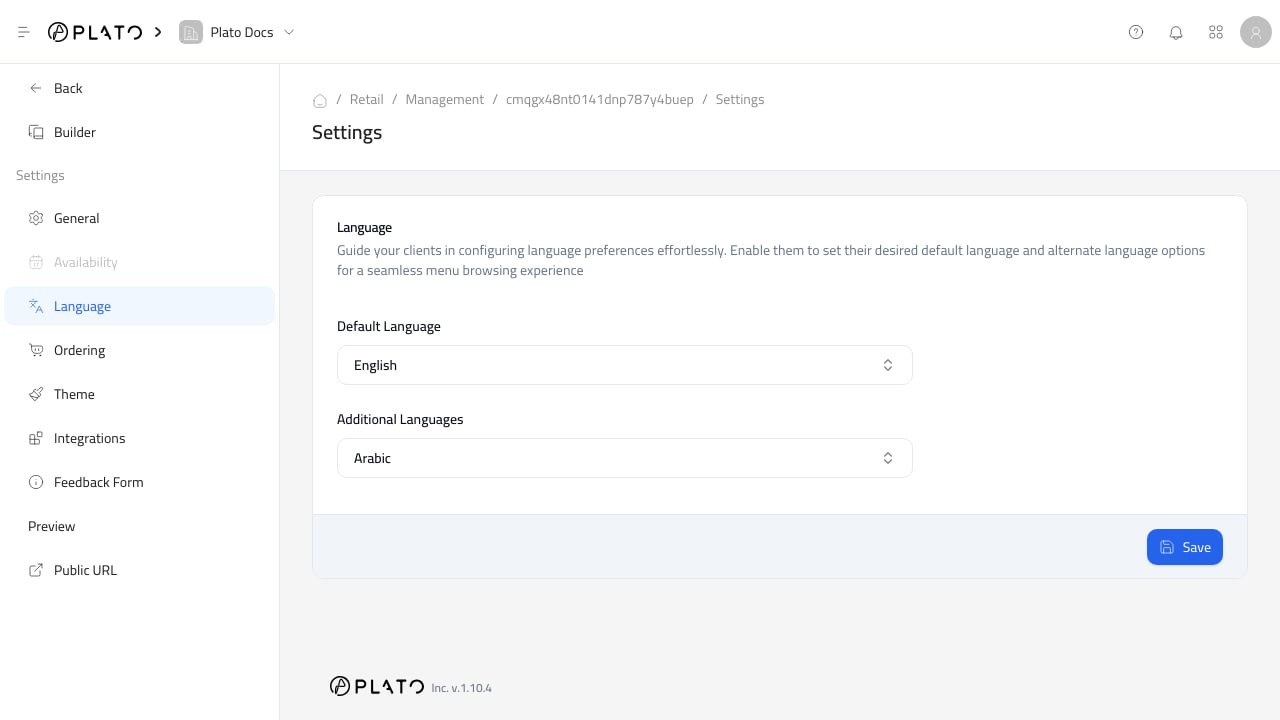Go to Management breadcrumb

click(445, 99)
